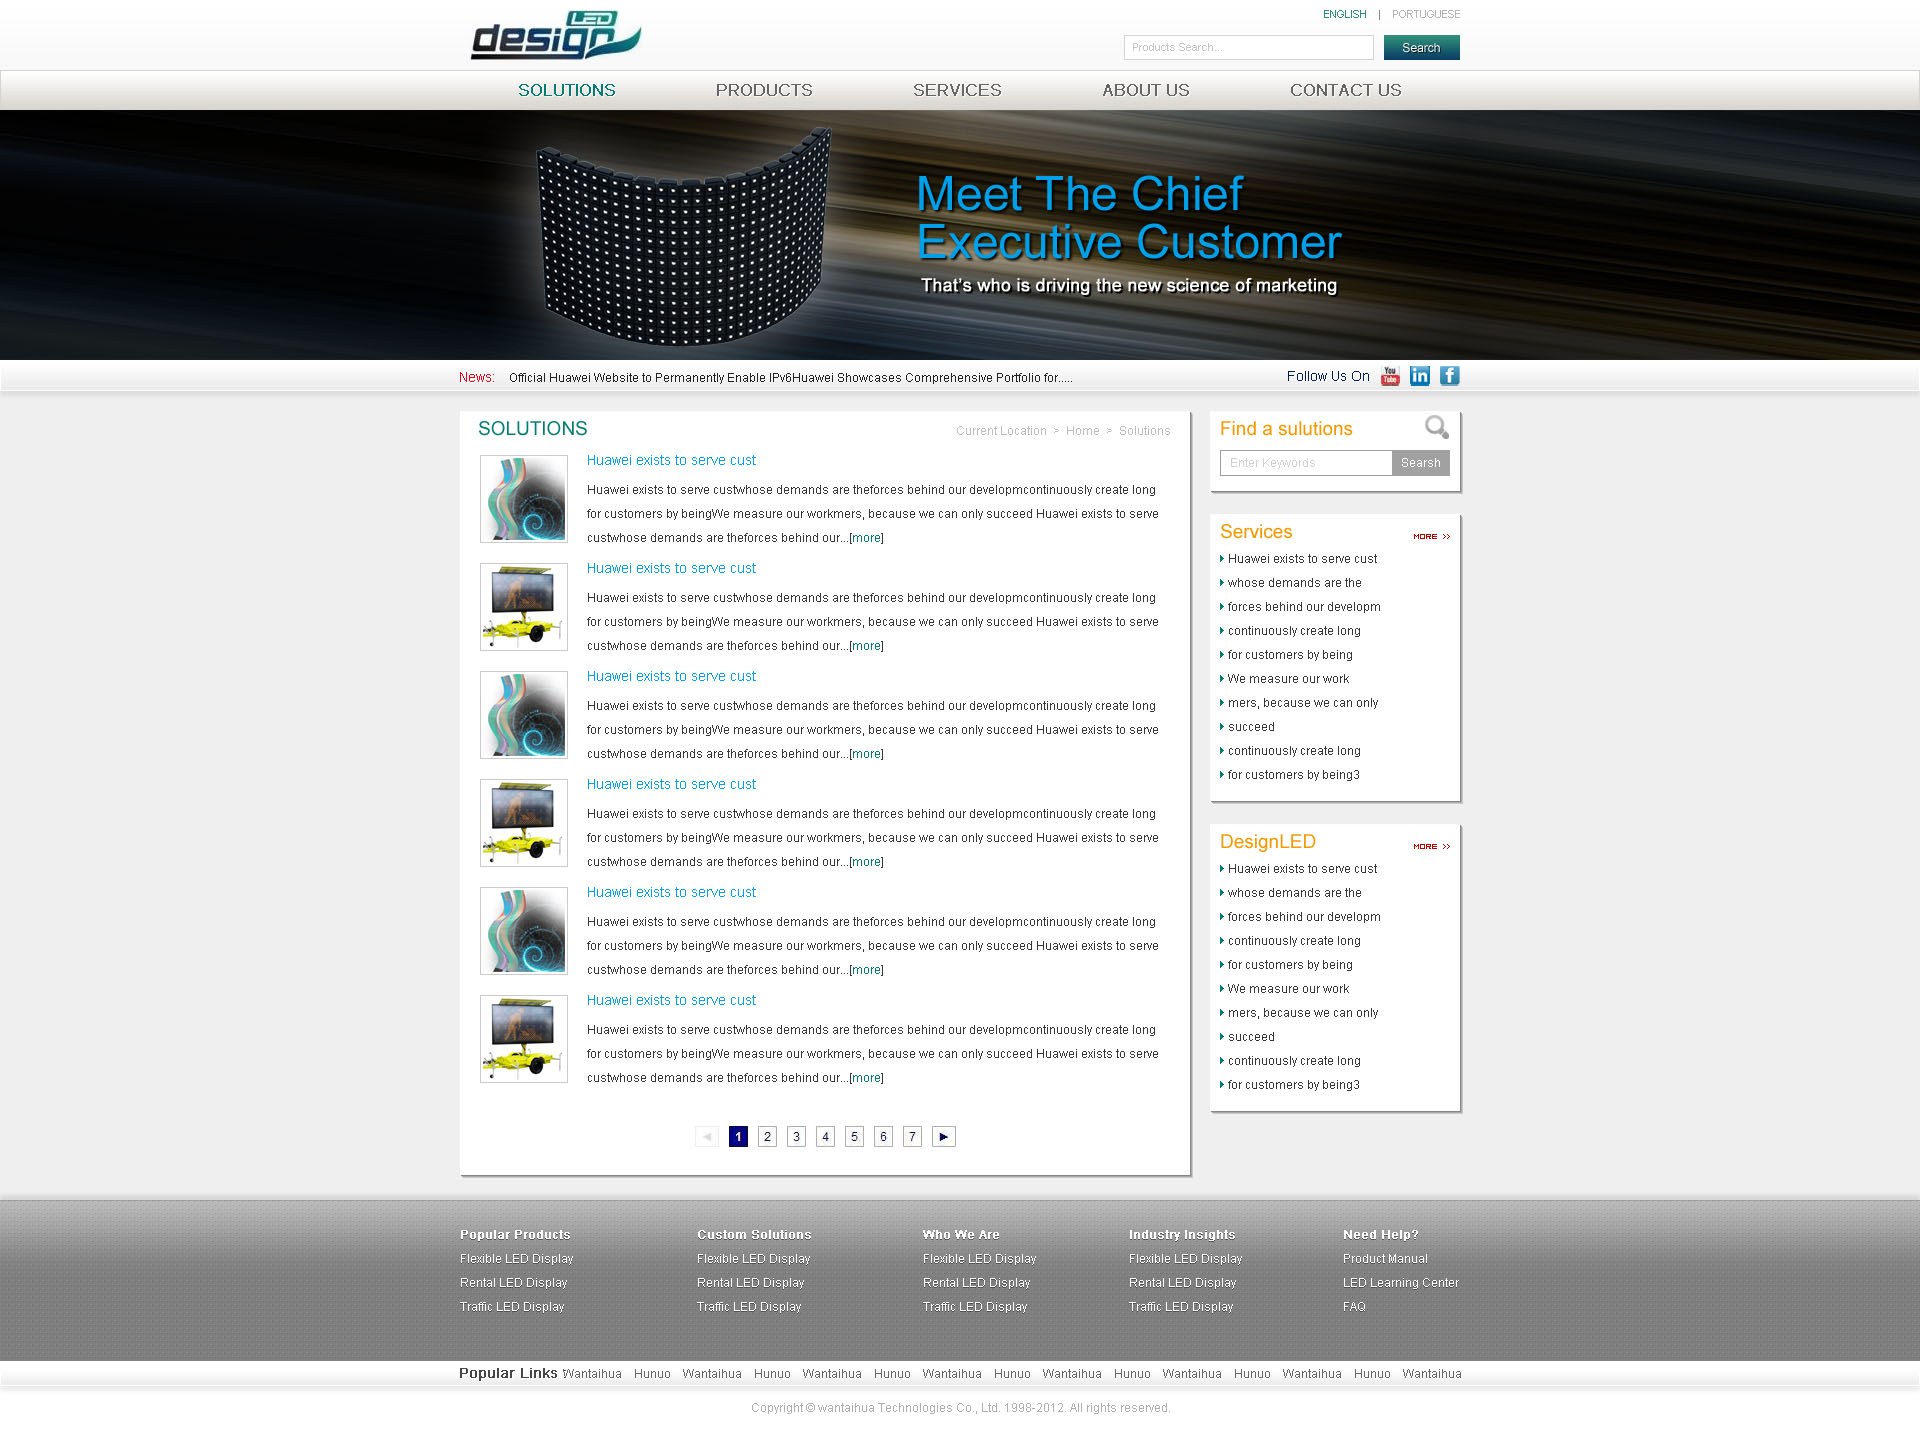Viewport: 1920px width, 1433px height.
Task: Click the magnifier icon beside Find a solutions
Action: click(x=1437, y=428)
